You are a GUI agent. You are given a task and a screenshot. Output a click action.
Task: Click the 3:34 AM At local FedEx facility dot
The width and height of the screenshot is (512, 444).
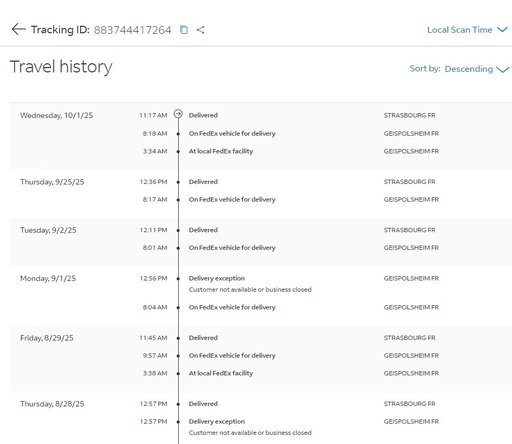click(x=178, y=151)
